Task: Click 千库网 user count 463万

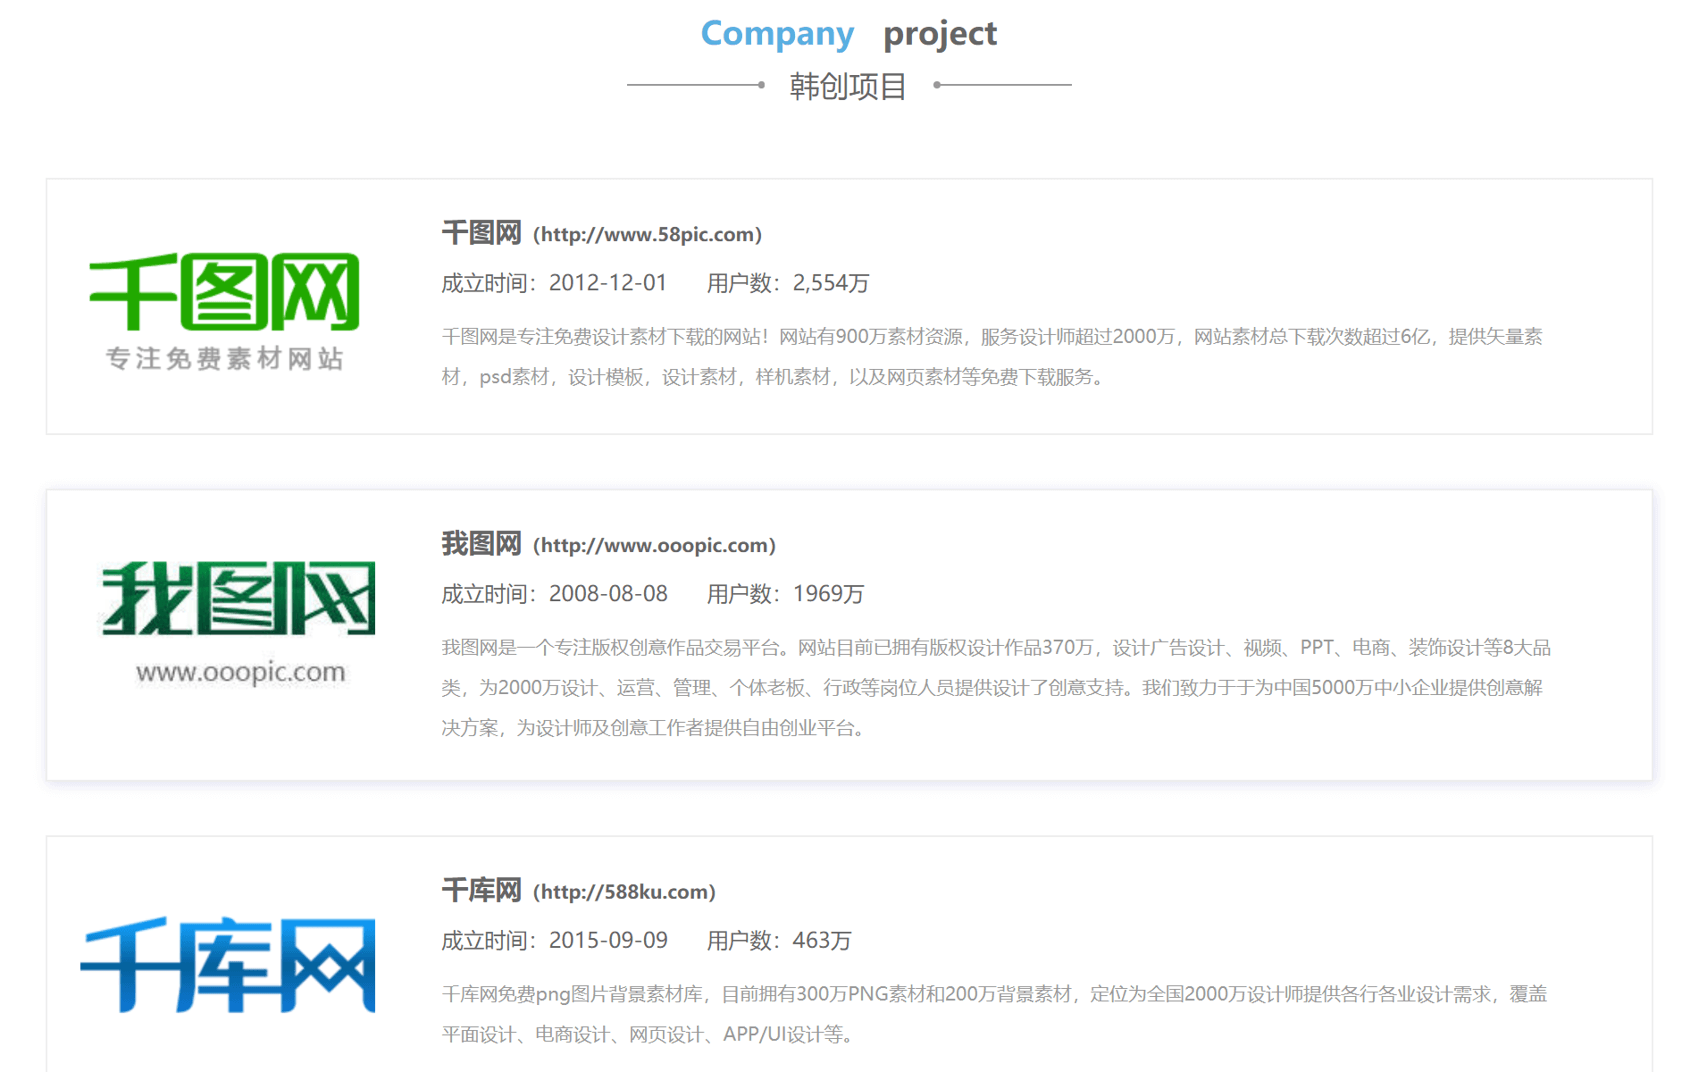Action: (821, 941)
